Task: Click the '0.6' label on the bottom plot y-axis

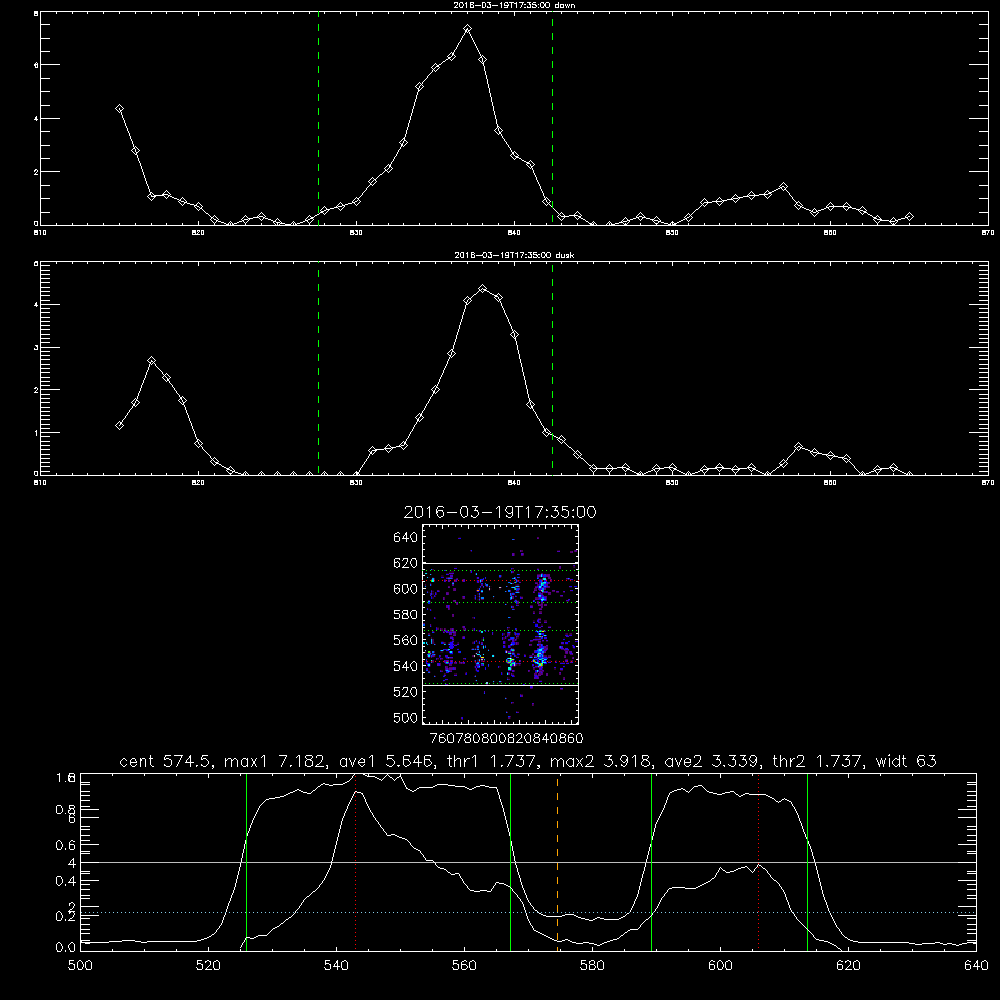Action: coord(65,845)
